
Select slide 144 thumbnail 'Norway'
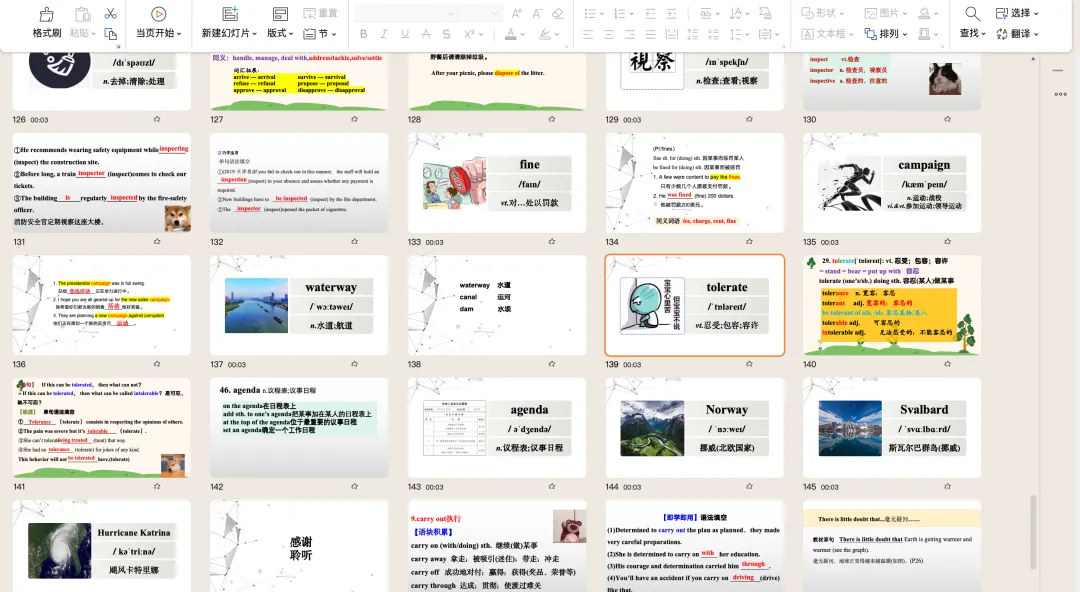694,427
